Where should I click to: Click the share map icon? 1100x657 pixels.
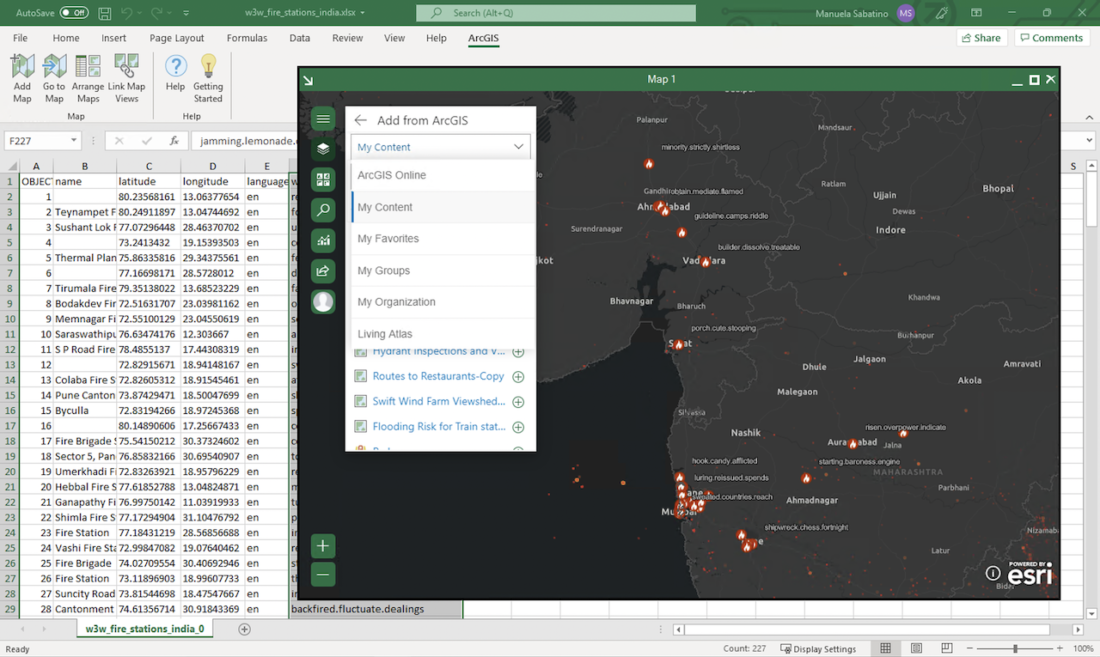point(323,271)
